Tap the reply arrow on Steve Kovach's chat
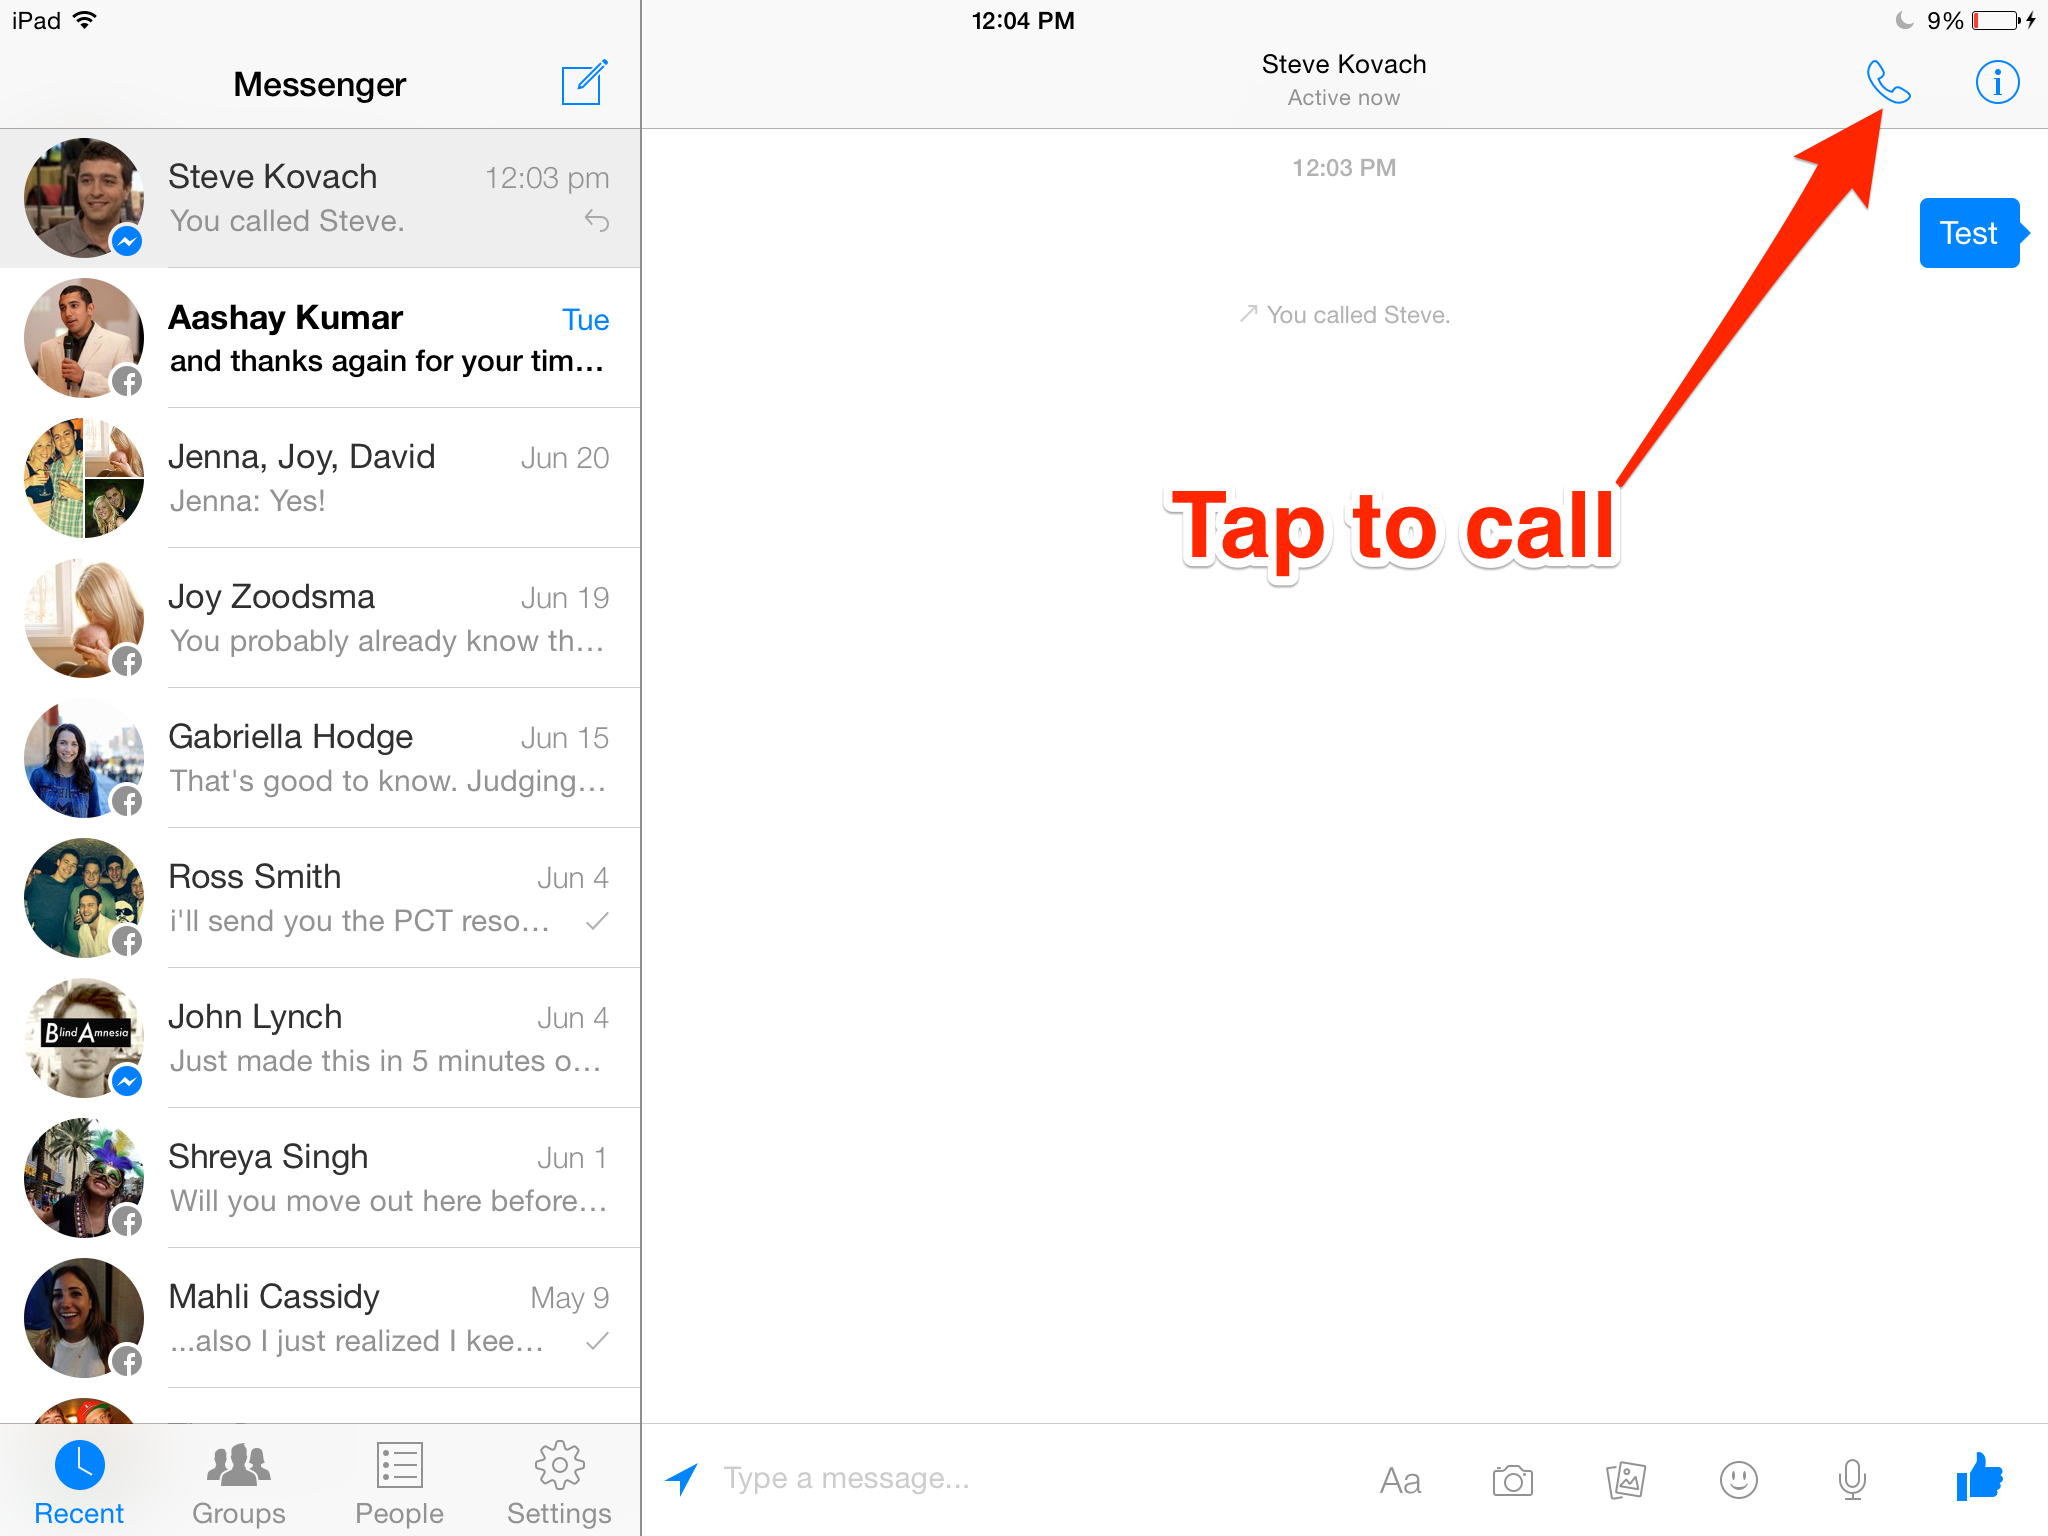2048x1536 pixels. [x=597, y=222]
